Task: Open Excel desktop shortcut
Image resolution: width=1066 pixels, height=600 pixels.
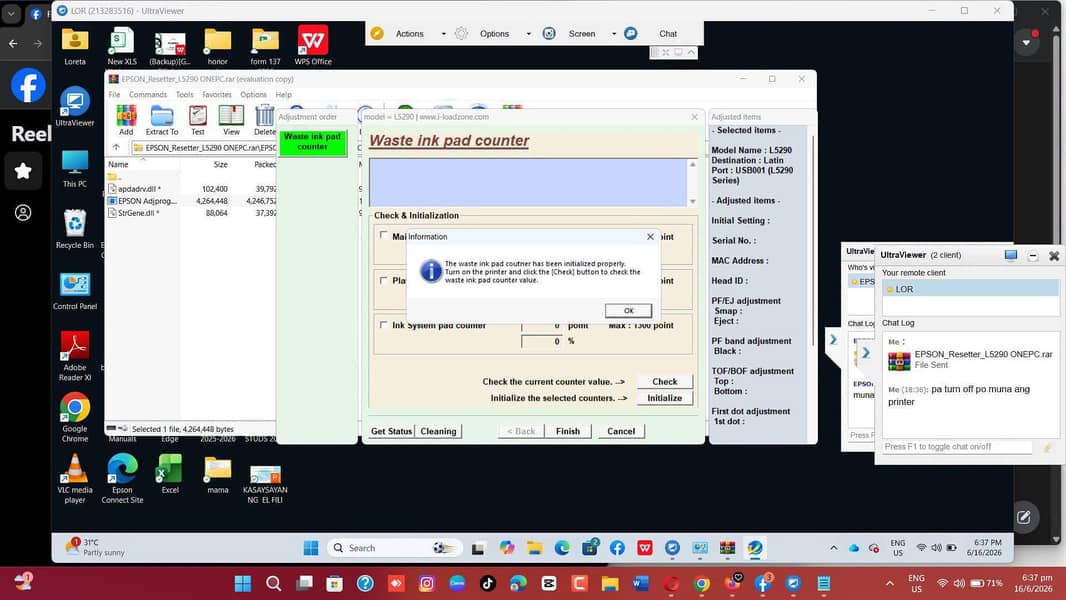Action: click(x=170, y=474)
